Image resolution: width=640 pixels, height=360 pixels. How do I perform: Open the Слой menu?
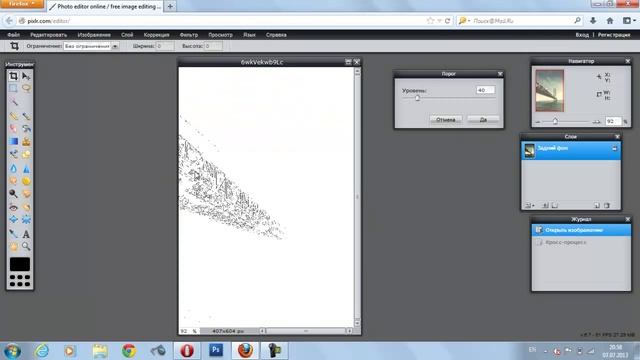[127, 35]
